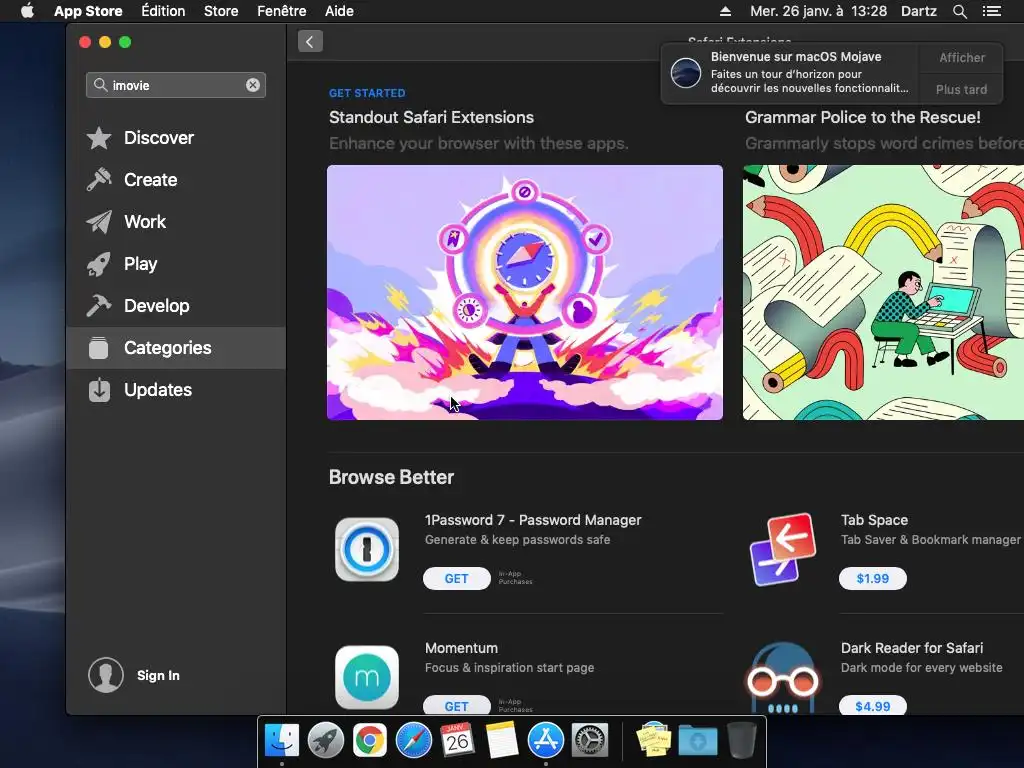Click the Sign In link
The image size is (1024, 768).
coord(158,676)
